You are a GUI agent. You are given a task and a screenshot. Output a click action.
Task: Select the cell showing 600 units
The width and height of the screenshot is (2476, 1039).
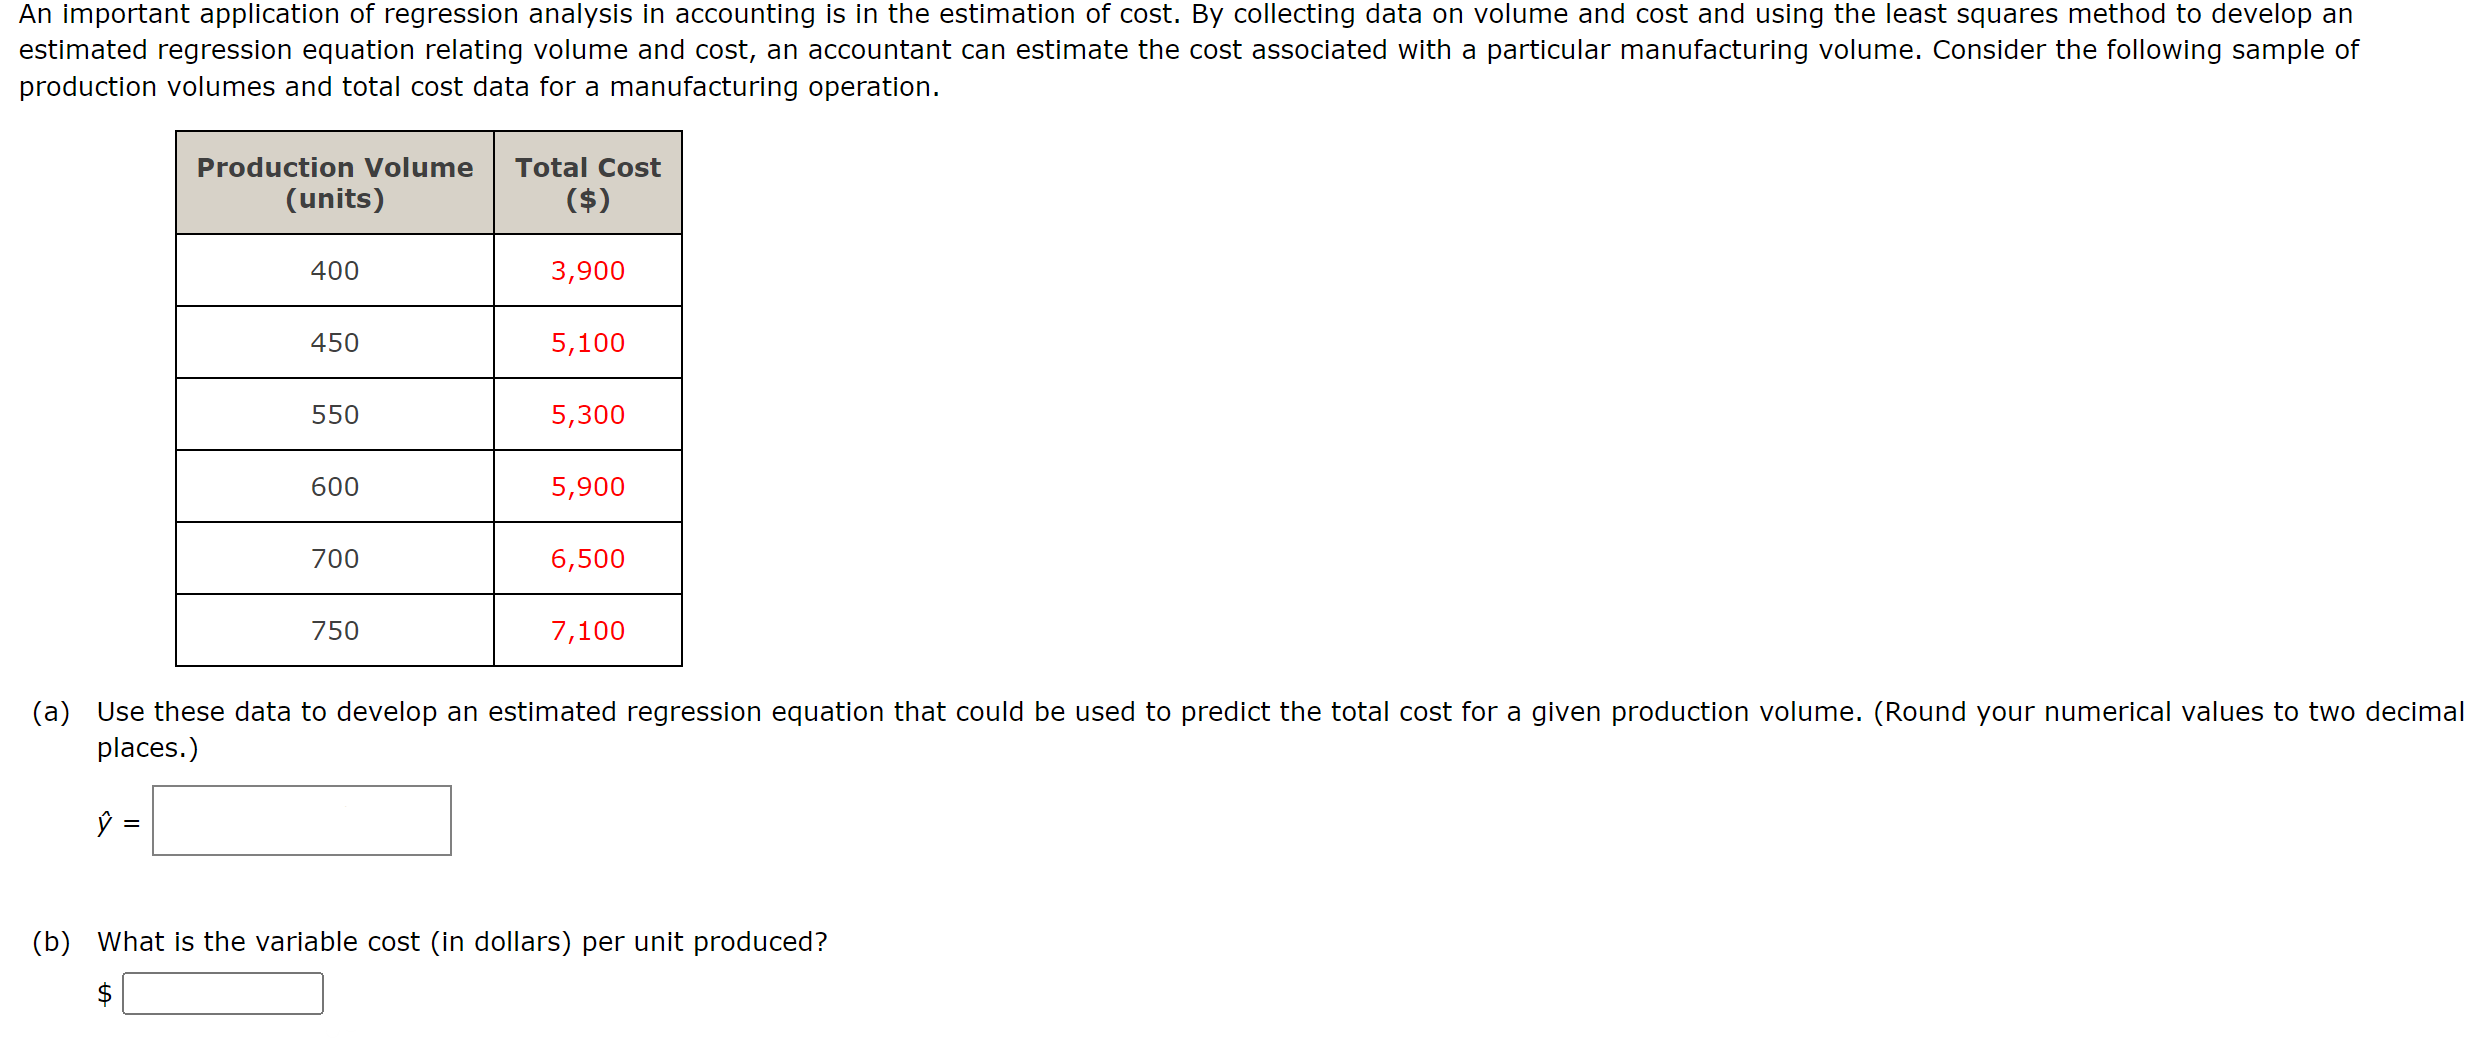[334, 486]
